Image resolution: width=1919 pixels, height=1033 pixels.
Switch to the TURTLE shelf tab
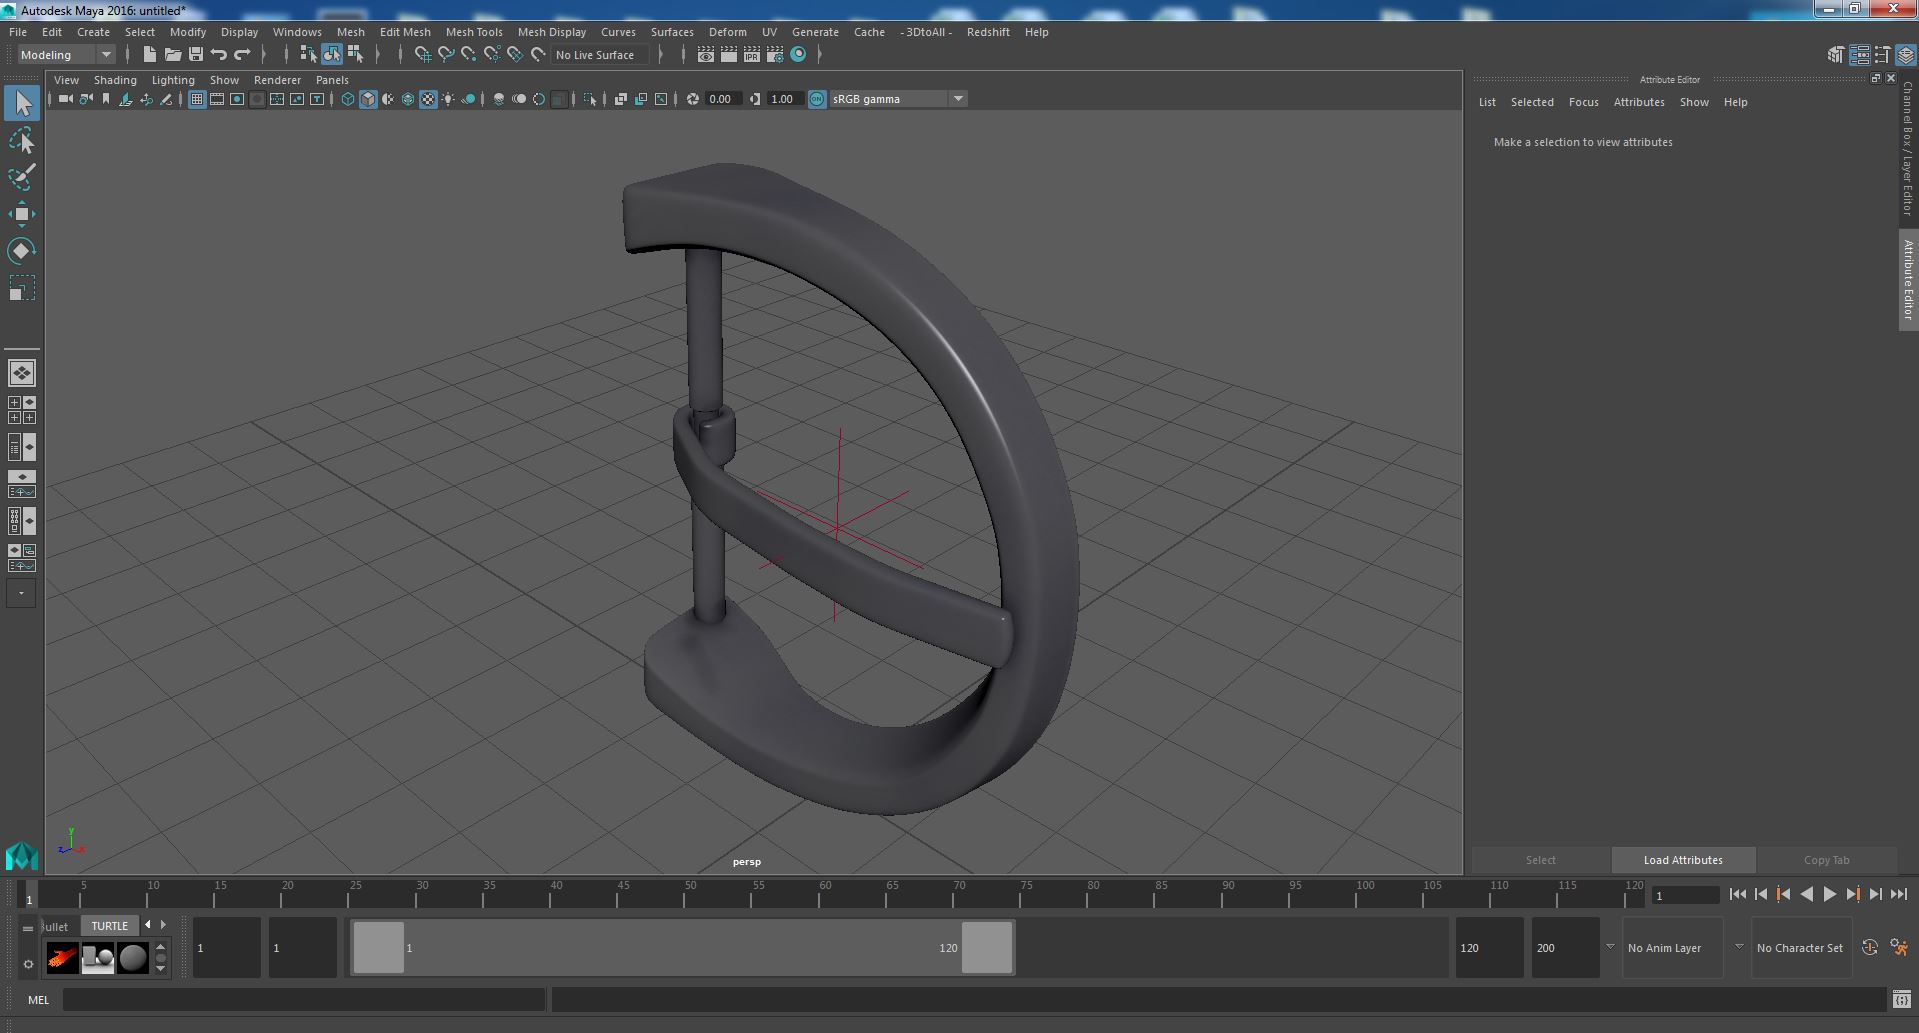tap(110, 926)
